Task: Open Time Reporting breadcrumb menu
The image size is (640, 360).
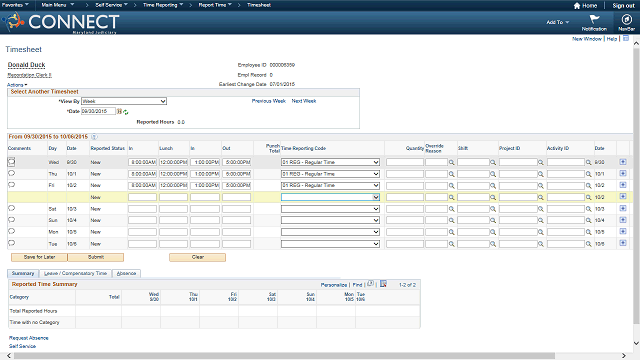Action: pyautogui.click(x=163, y=5)
